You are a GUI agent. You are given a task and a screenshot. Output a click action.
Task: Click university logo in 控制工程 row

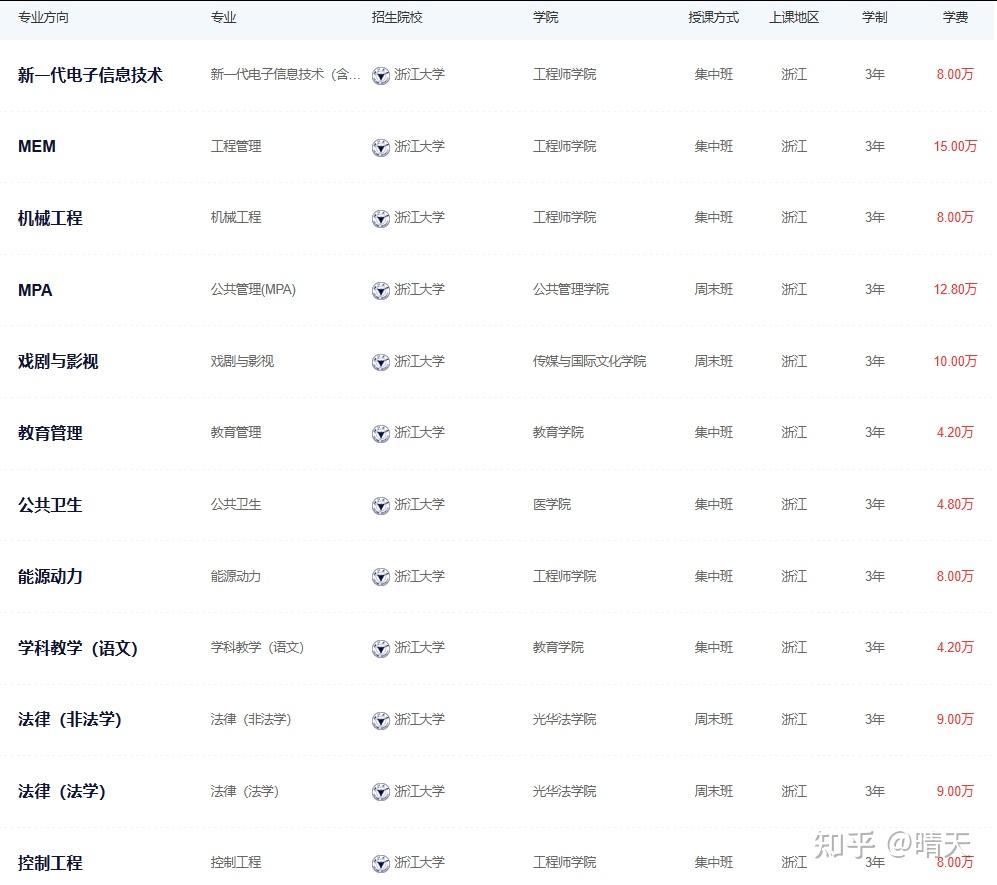[380, 863]
